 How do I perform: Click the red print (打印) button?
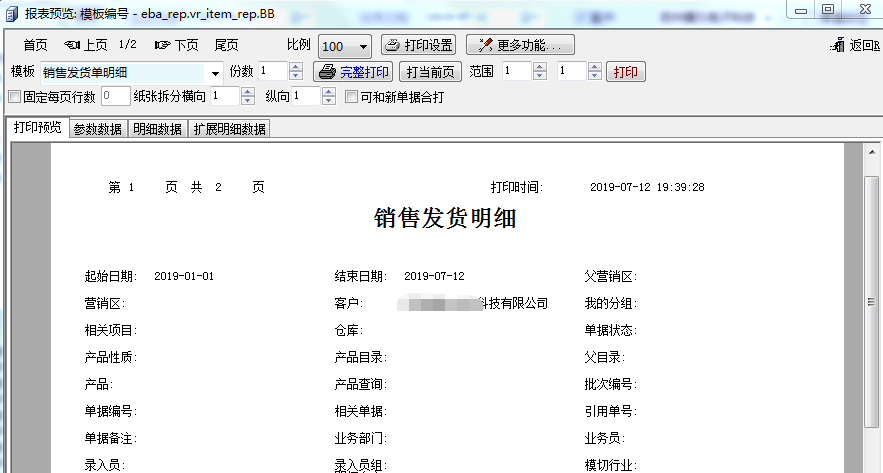click(626, 72)
